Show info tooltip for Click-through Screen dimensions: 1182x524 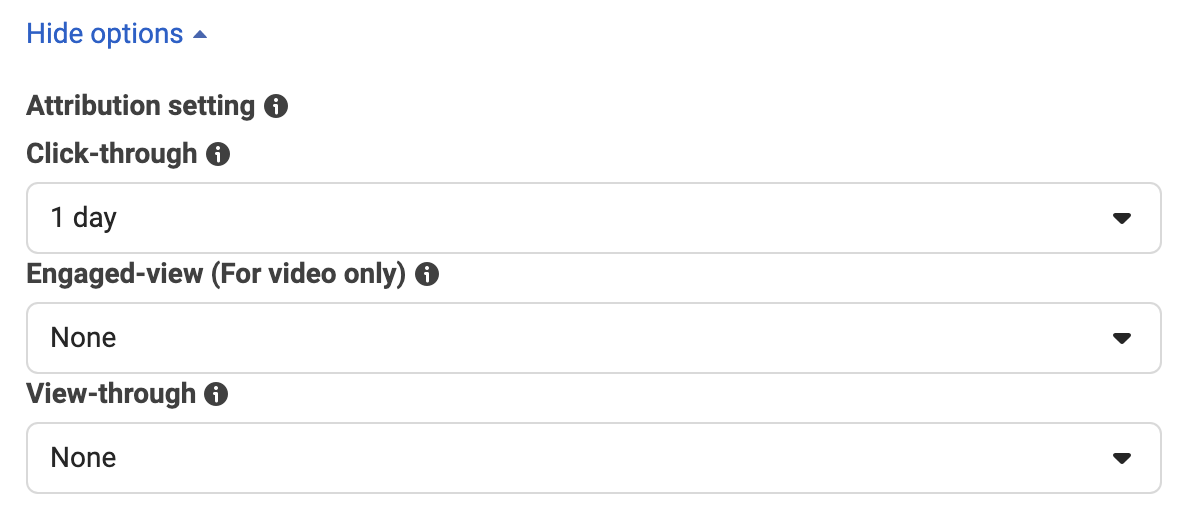pos(218,155)
